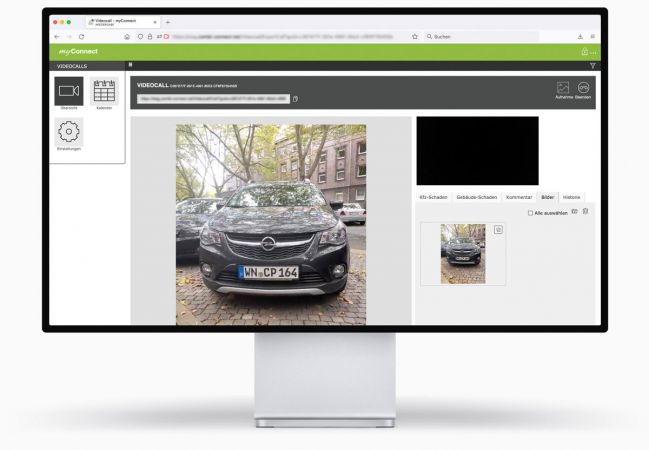The width and height of the screenshot is (649, 450).
Task: Delete the car thumbnail via its trash icon
Action: point(498,230)
